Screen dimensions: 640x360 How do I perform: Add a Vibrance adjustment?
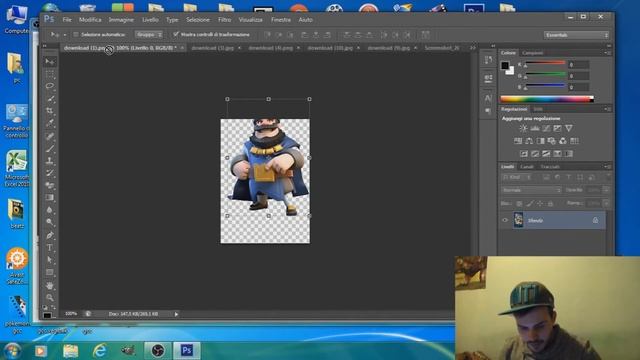[x=569, y=128]
